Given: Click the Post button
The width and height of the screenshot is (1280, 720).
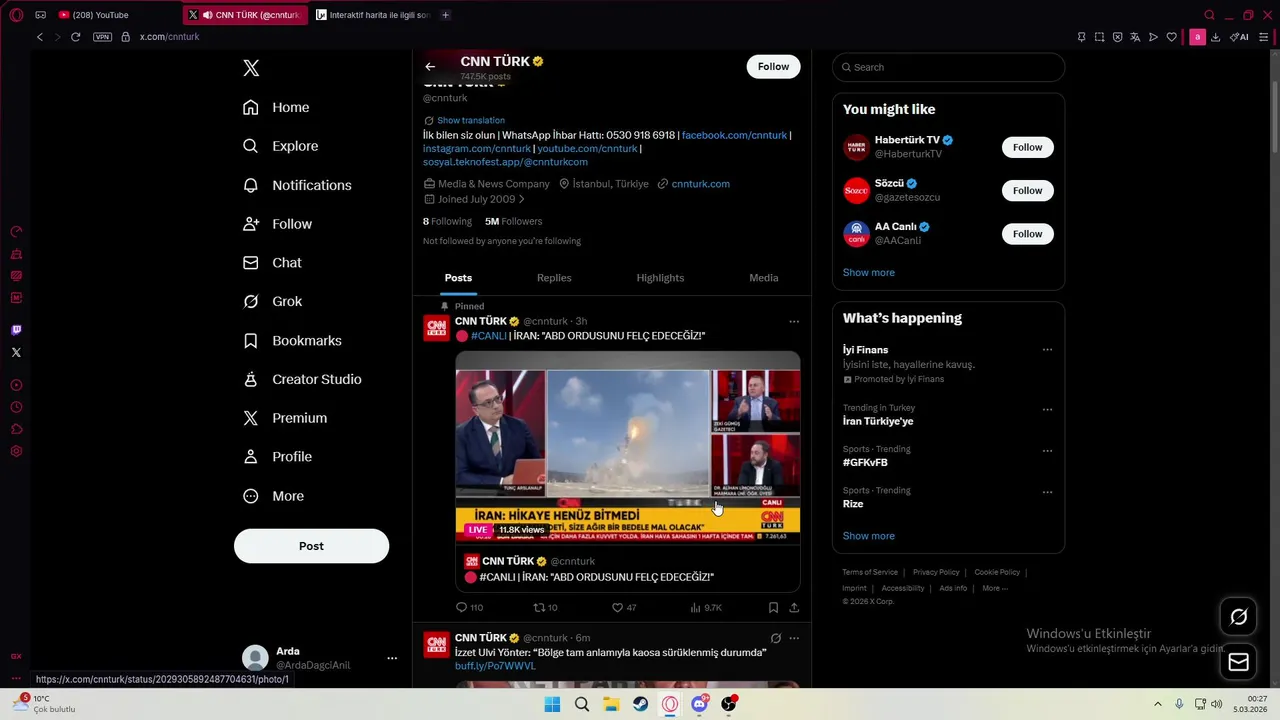Looking at the screenshot, I should (311, 546).
